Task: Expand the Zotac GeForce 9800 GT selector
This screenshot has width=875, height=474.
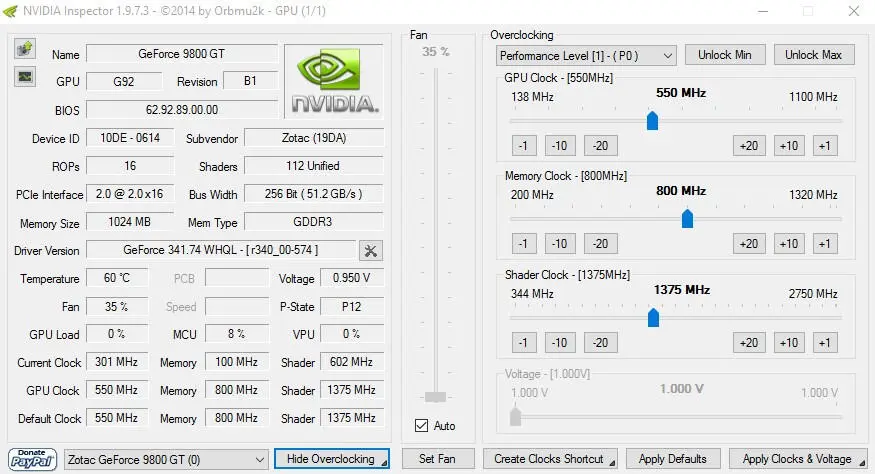Action: click(x=166, y=459)
